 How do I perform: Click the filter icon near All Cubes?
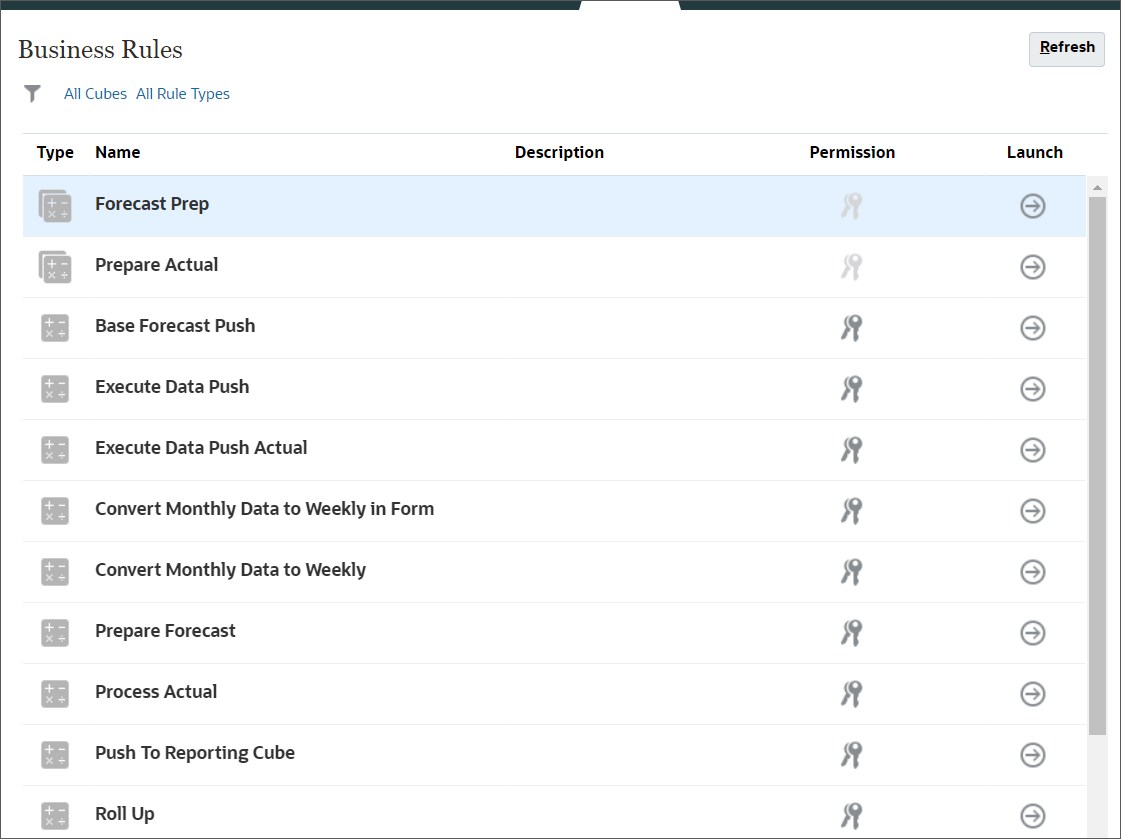[x=32, y=93]
